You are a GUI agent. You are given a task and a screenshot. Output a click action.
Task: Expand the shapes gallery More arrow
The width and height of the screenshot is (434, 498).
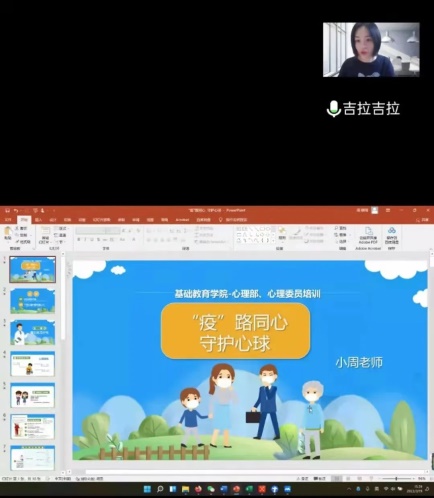tap(273, 240)
